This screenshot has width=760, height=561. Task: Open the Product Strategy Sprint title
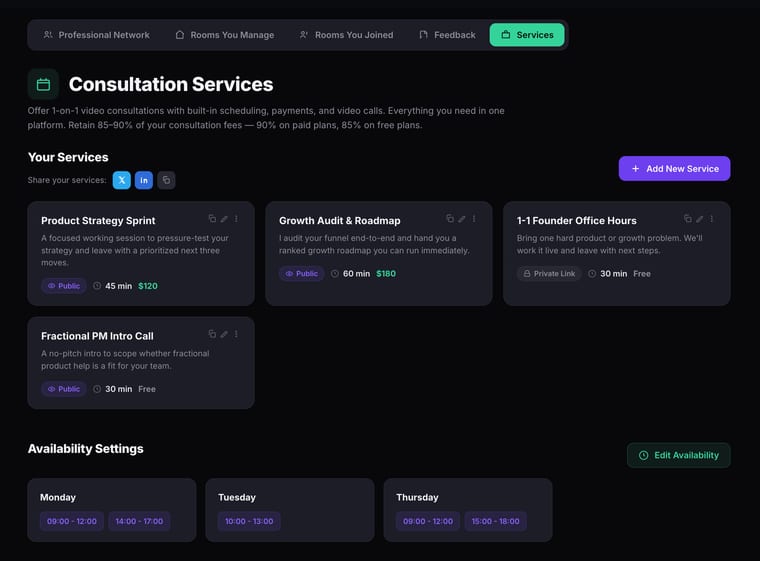click(98, 221)
